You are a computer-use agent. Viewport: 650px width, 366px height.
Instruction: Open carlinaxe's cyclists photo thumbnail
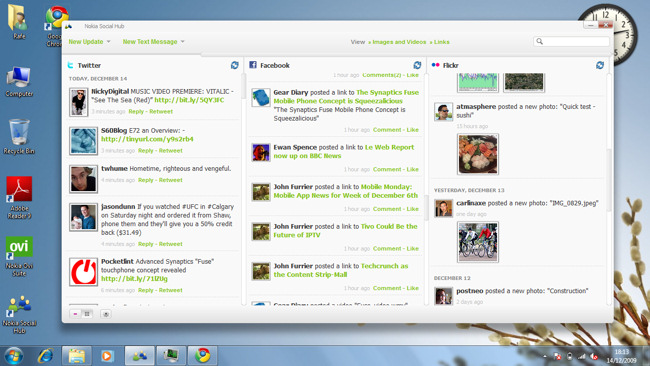478,242
